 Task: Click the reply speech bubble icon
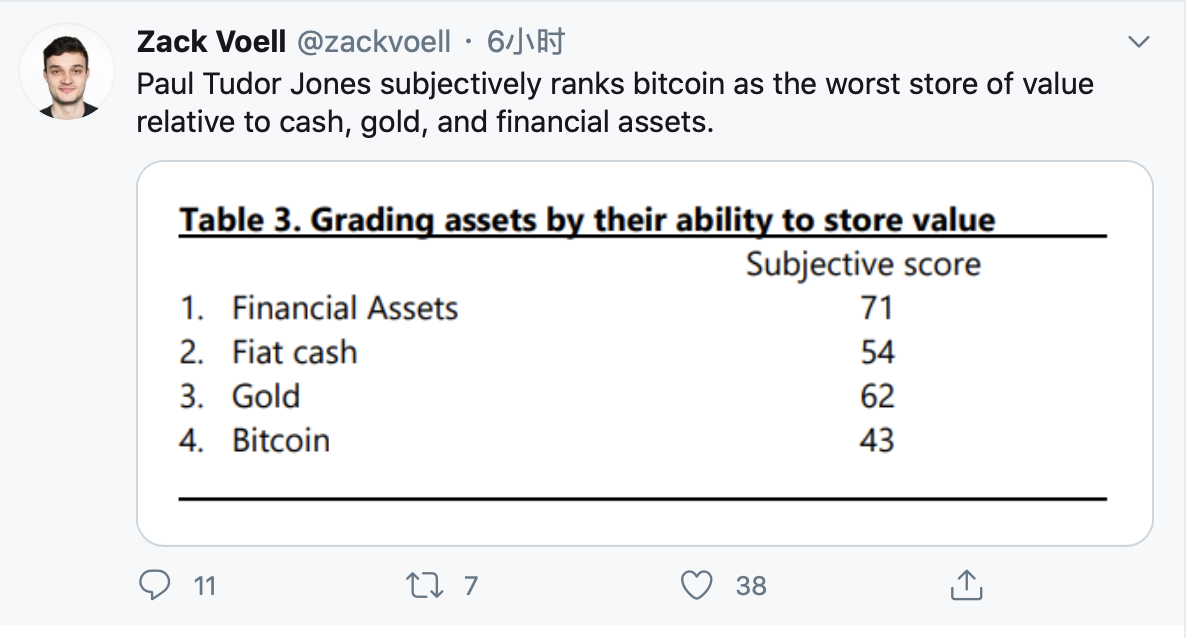point(155,585)
